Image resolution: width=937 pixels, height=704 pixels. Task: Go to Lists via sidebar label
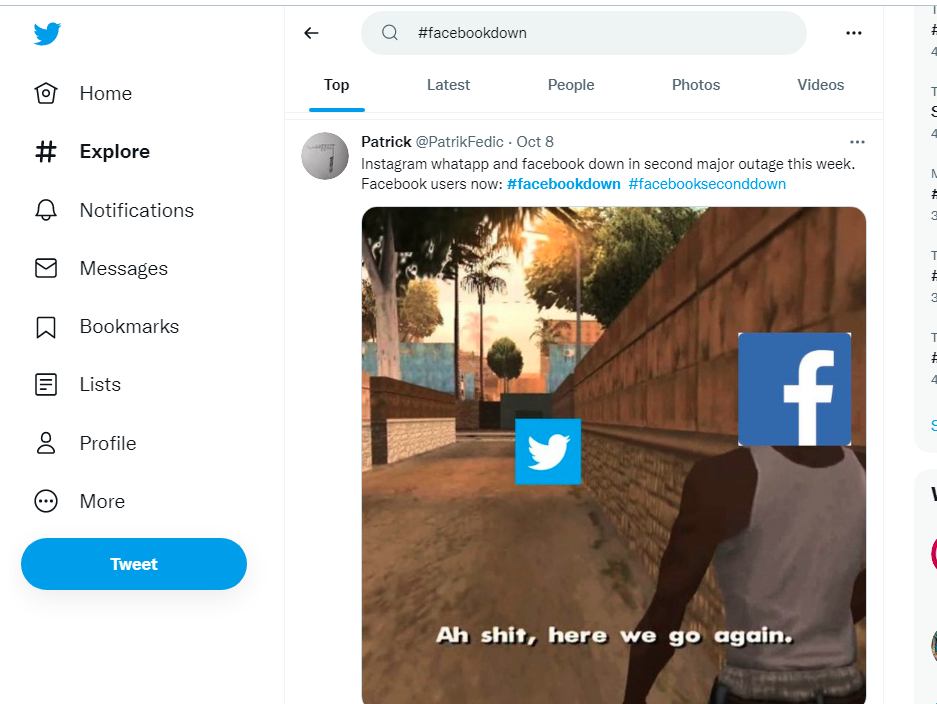pos(100,385)
